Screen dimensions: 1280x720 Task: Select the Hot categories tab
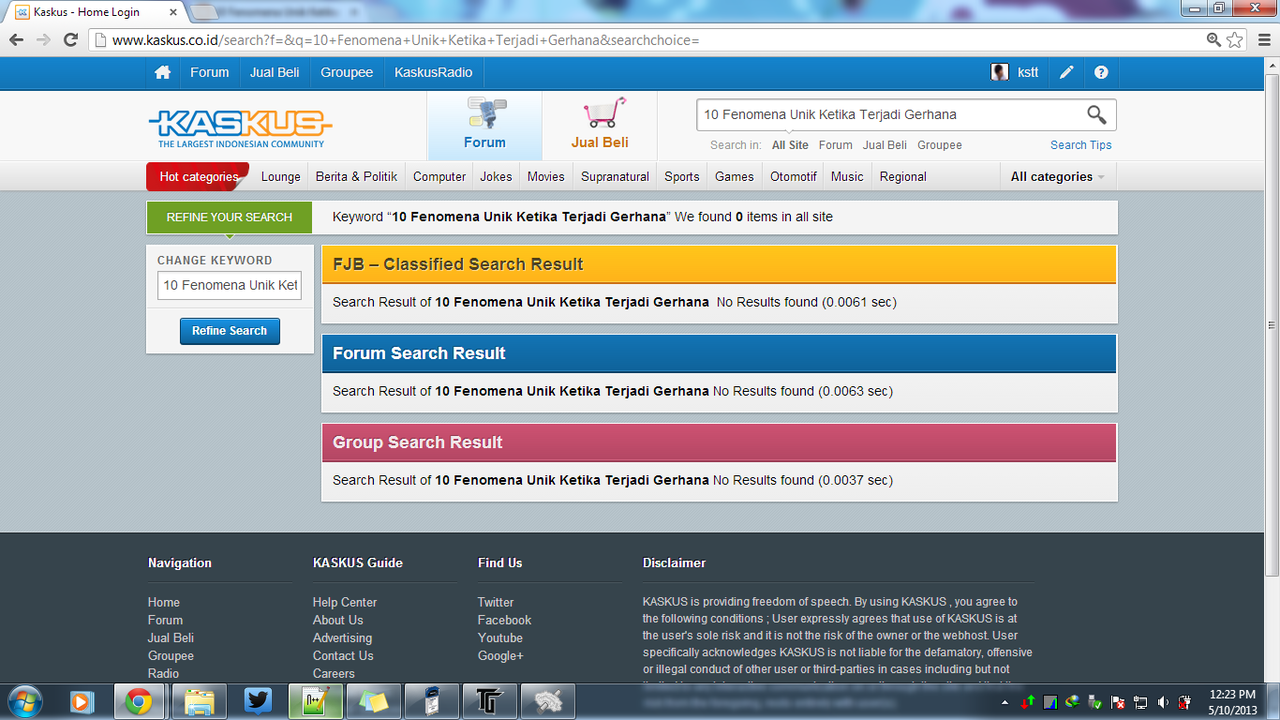pos(198,177)
